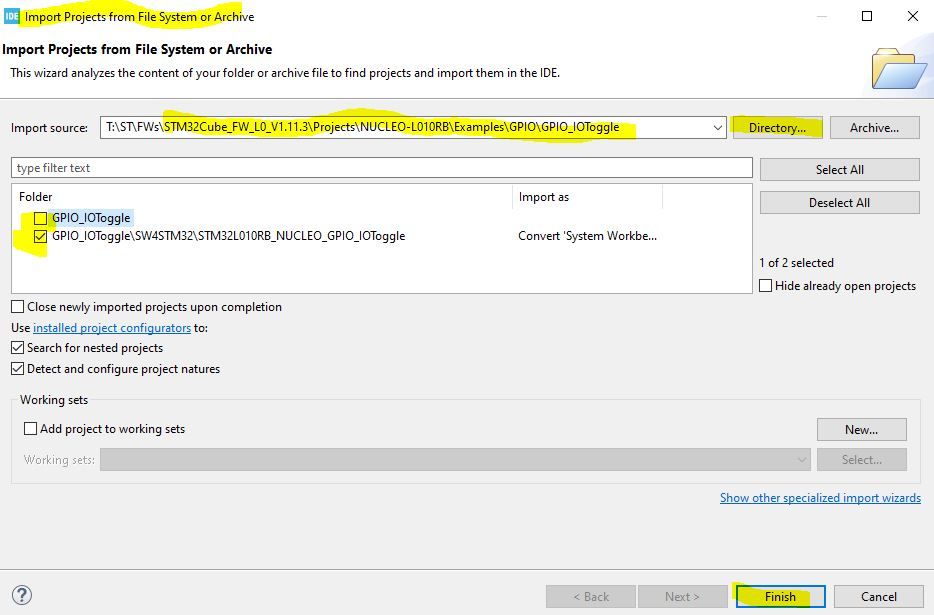Open Show other specialized import wizards link
The image size is (934, 615).
(820, 498)
